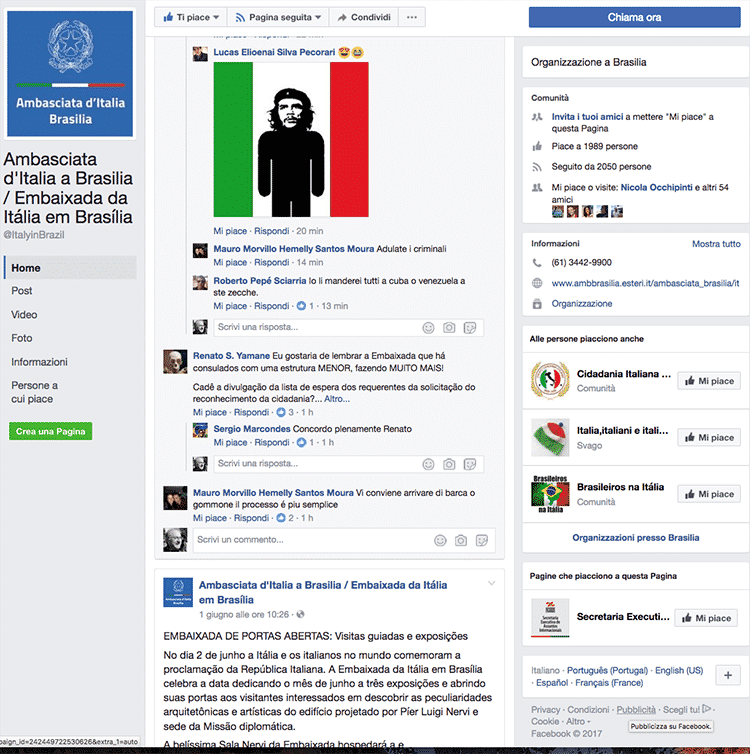Open the Altro footer dropdown

coord(578,721)
